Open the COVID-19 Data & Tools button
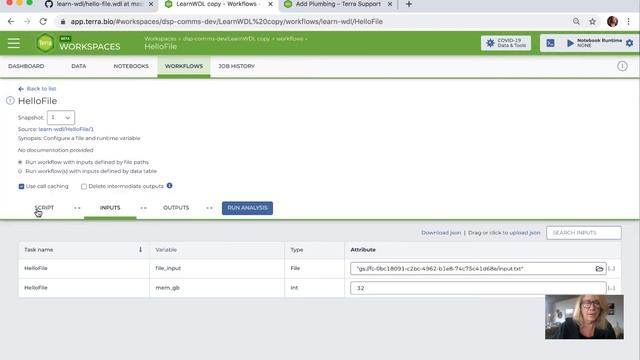Viewport: 640px width, 360px height. (x=506, y=43)
